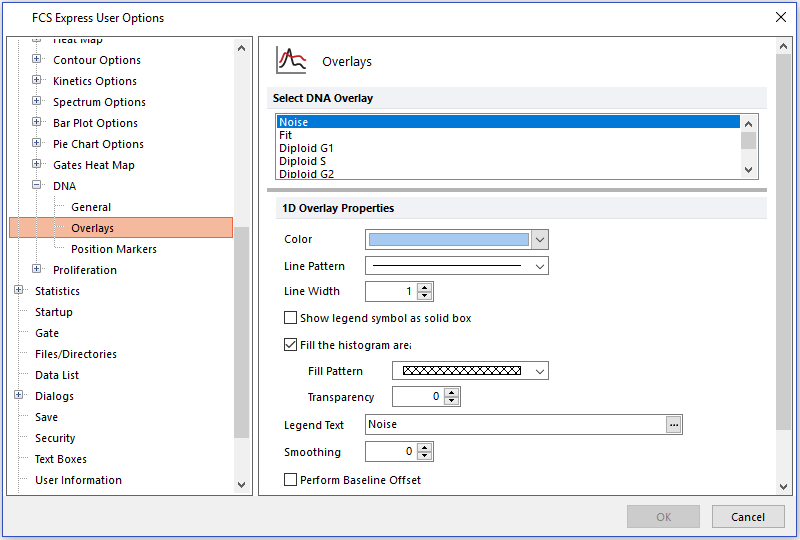The image size is (800, 540).
Task: Select Fit in DNA Overlay list
Action: click(508, 135)
